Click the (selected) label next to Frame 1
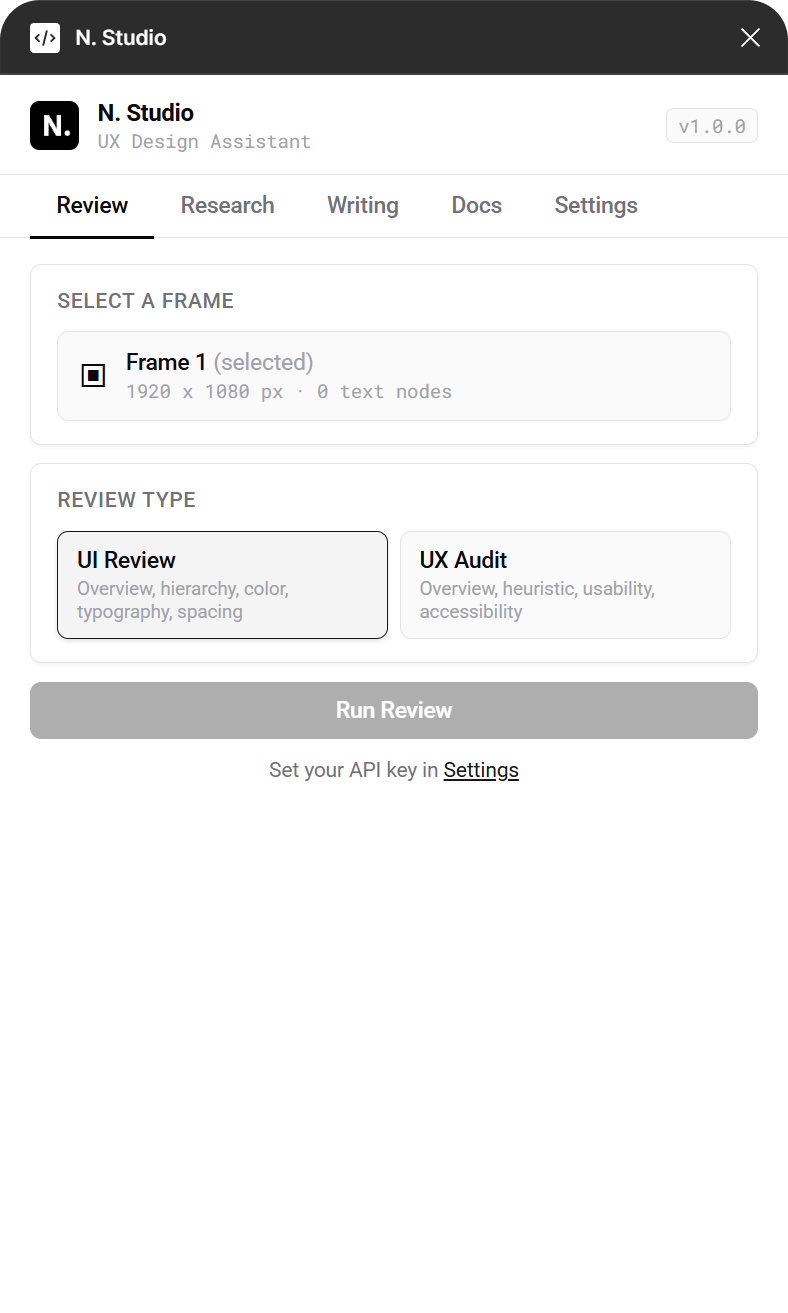The width and height of the screenshot is (788, 1313). [263, 361]
